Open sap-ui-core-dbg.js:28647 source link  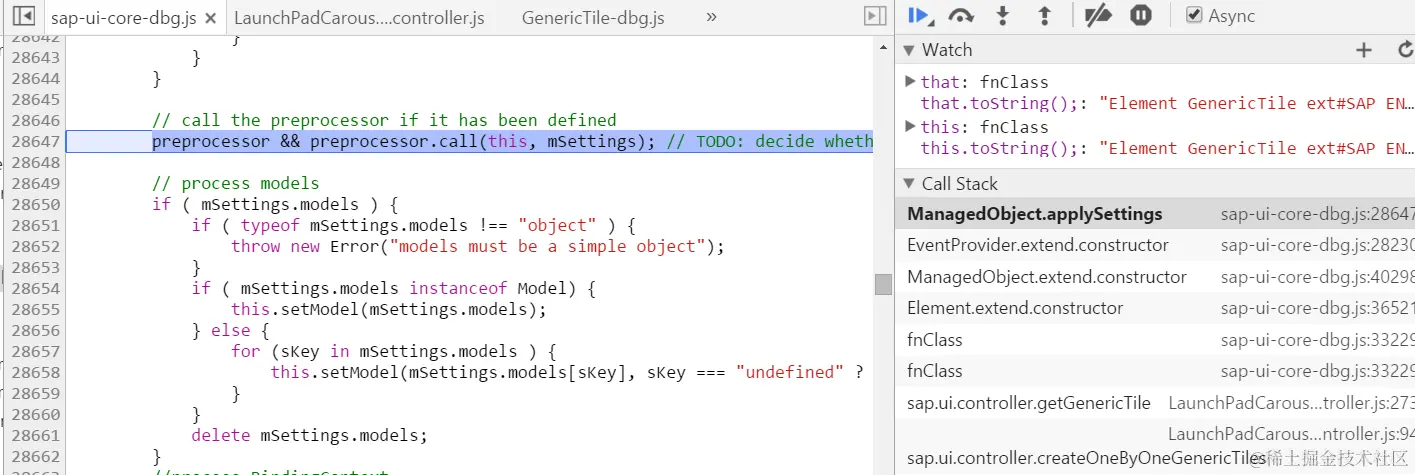coord(1318,214)
